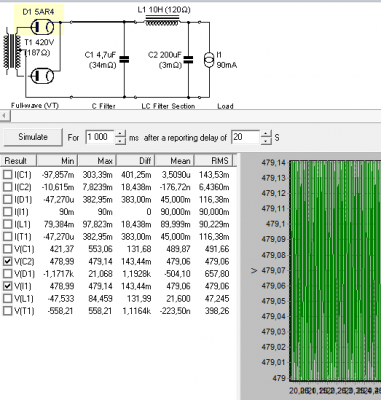The image size is (381, 400).
Task: Uncheck the V(I1) result checkbox
Action: click(7, 286)
